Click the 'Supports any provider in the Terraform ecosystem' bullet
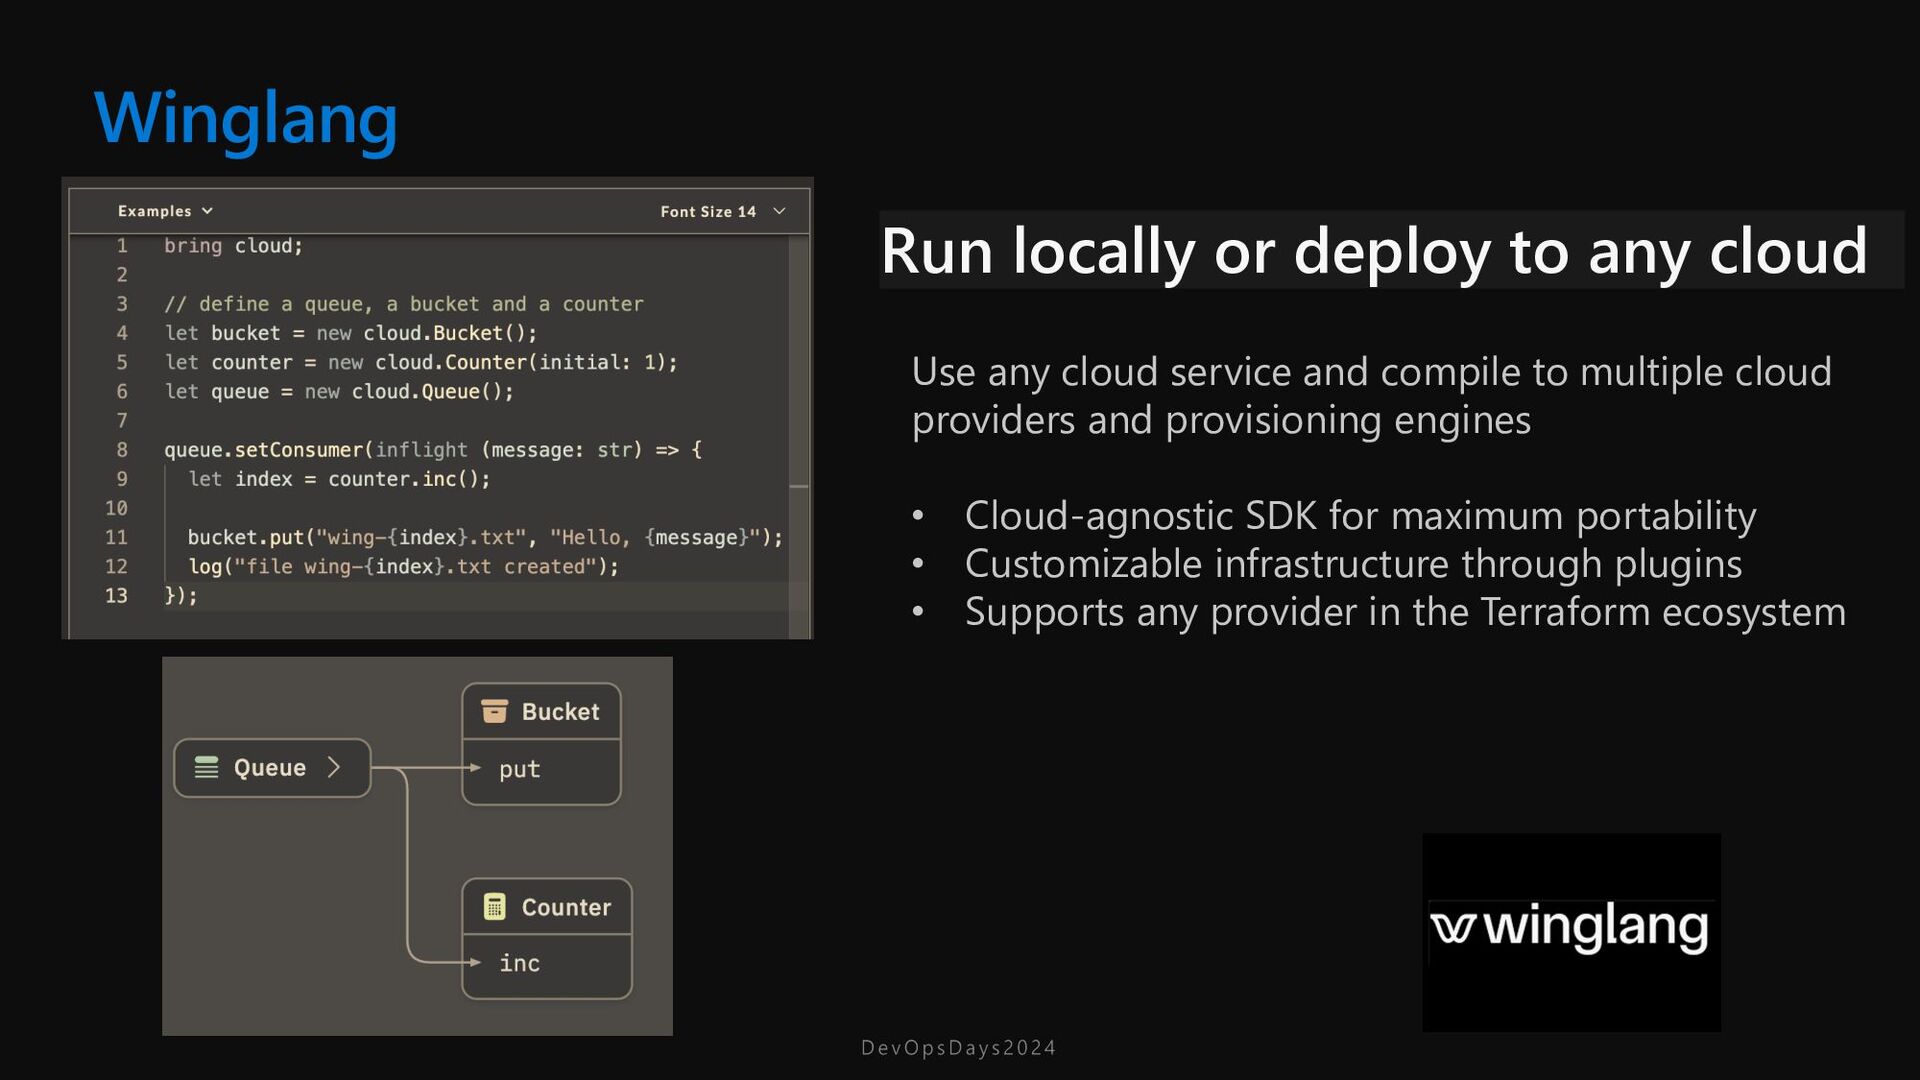The image size is (1920, 1080). click(1405, 612)
